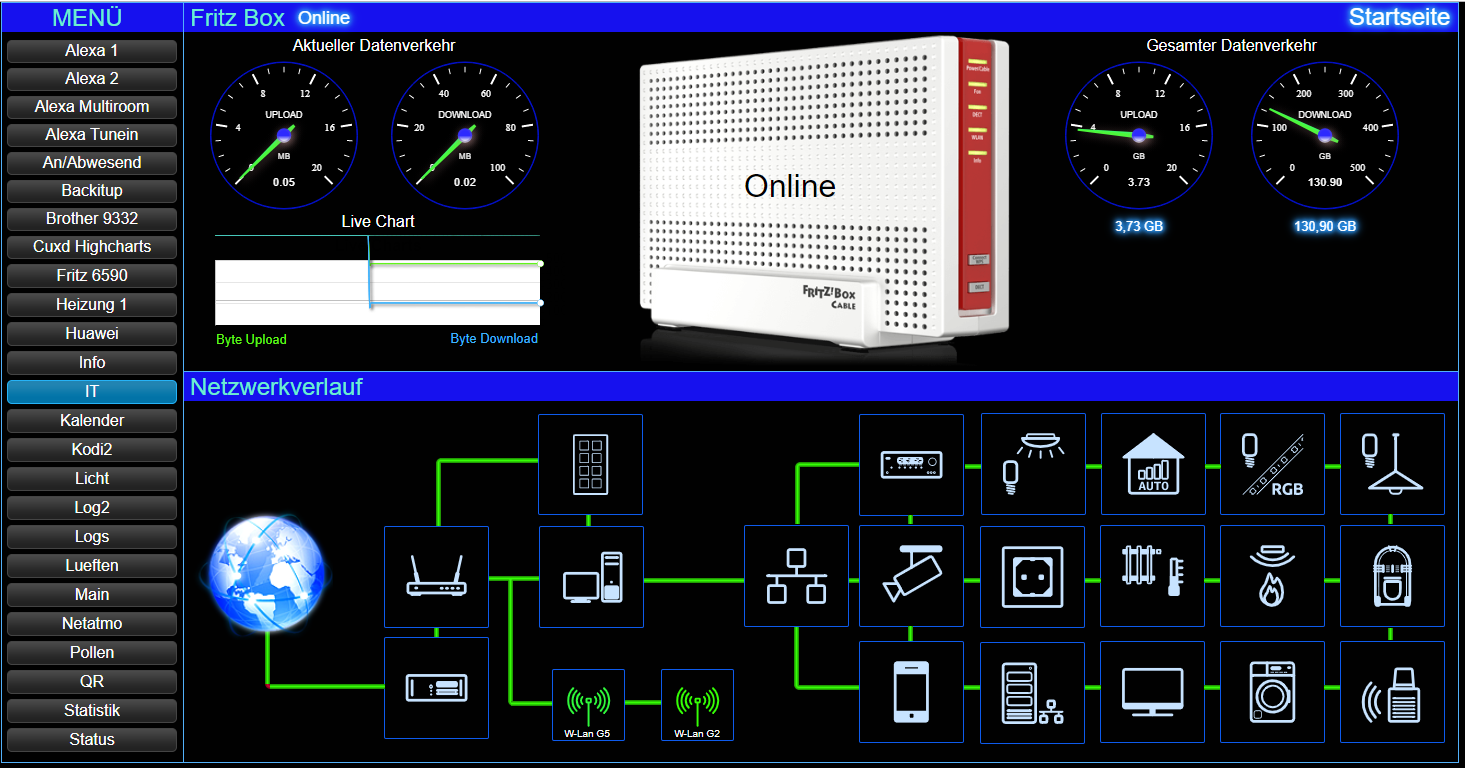This screenshot has height=768, width=1465.
Task: Open Cuxd Highcharts view
Action: [x=92, y=246]
